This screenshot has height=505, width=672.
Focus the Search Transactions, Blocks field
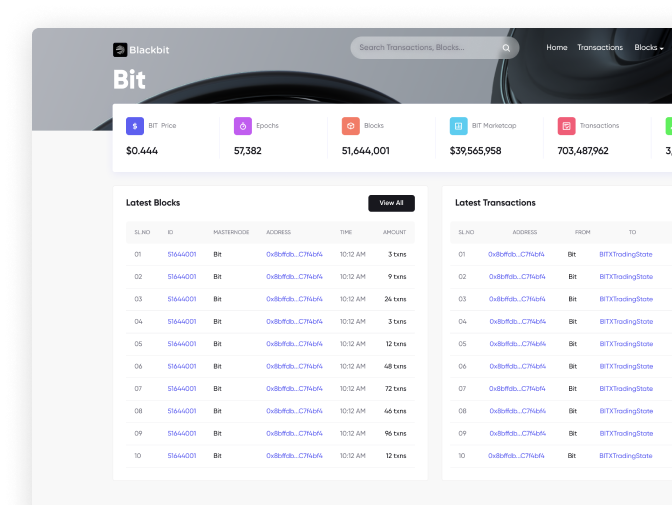[x=425, y=48]
